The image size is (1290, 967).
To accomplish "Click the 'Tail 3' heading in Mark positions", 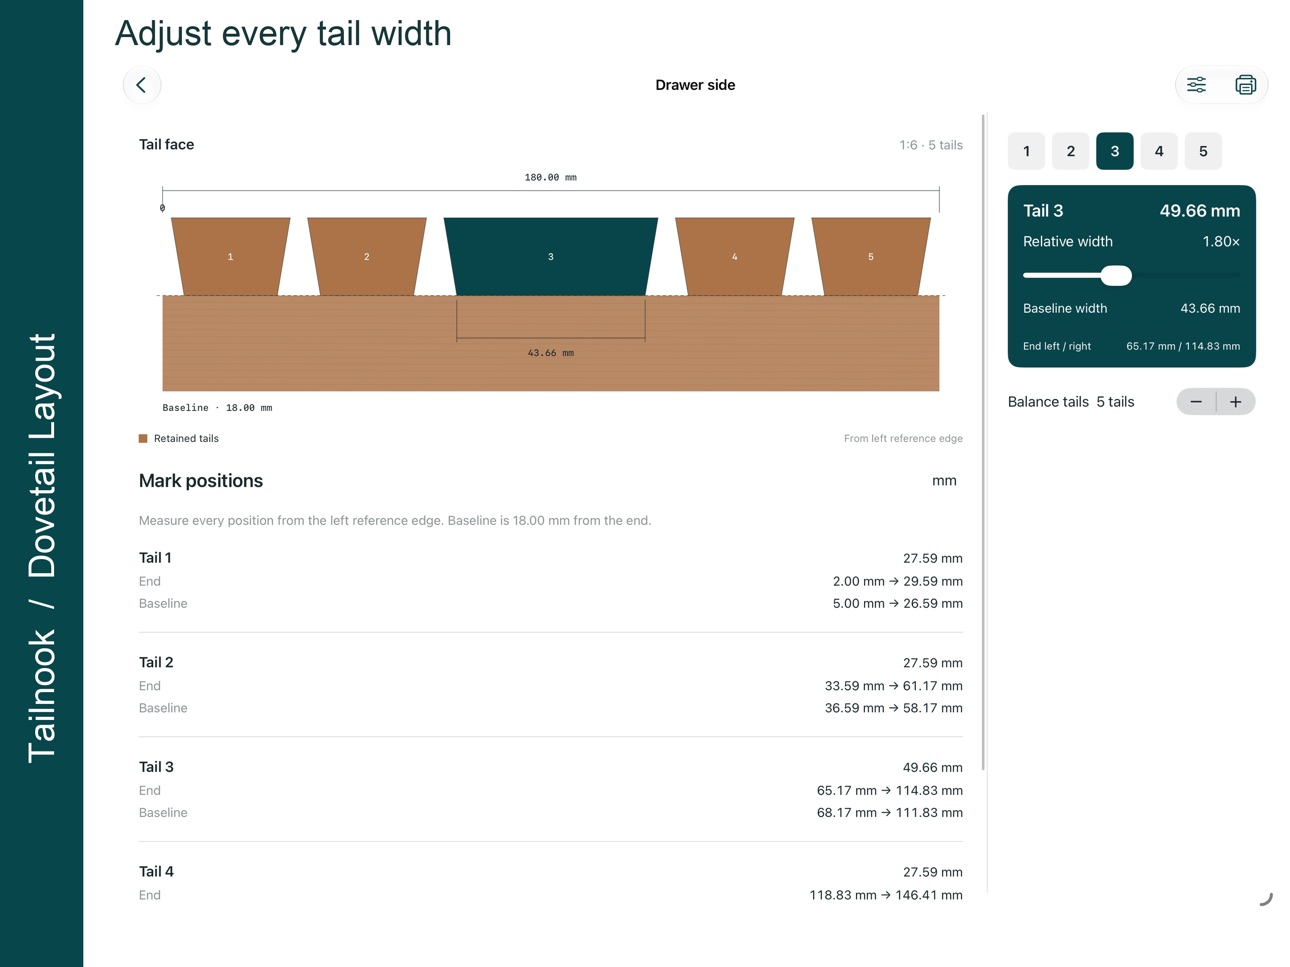I will [x=156, y=767].
